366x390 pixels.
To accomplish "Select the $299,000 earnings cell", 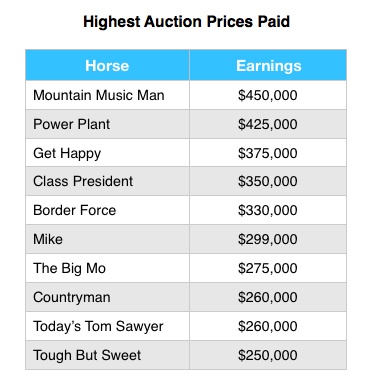I will [x=268, y=239].
